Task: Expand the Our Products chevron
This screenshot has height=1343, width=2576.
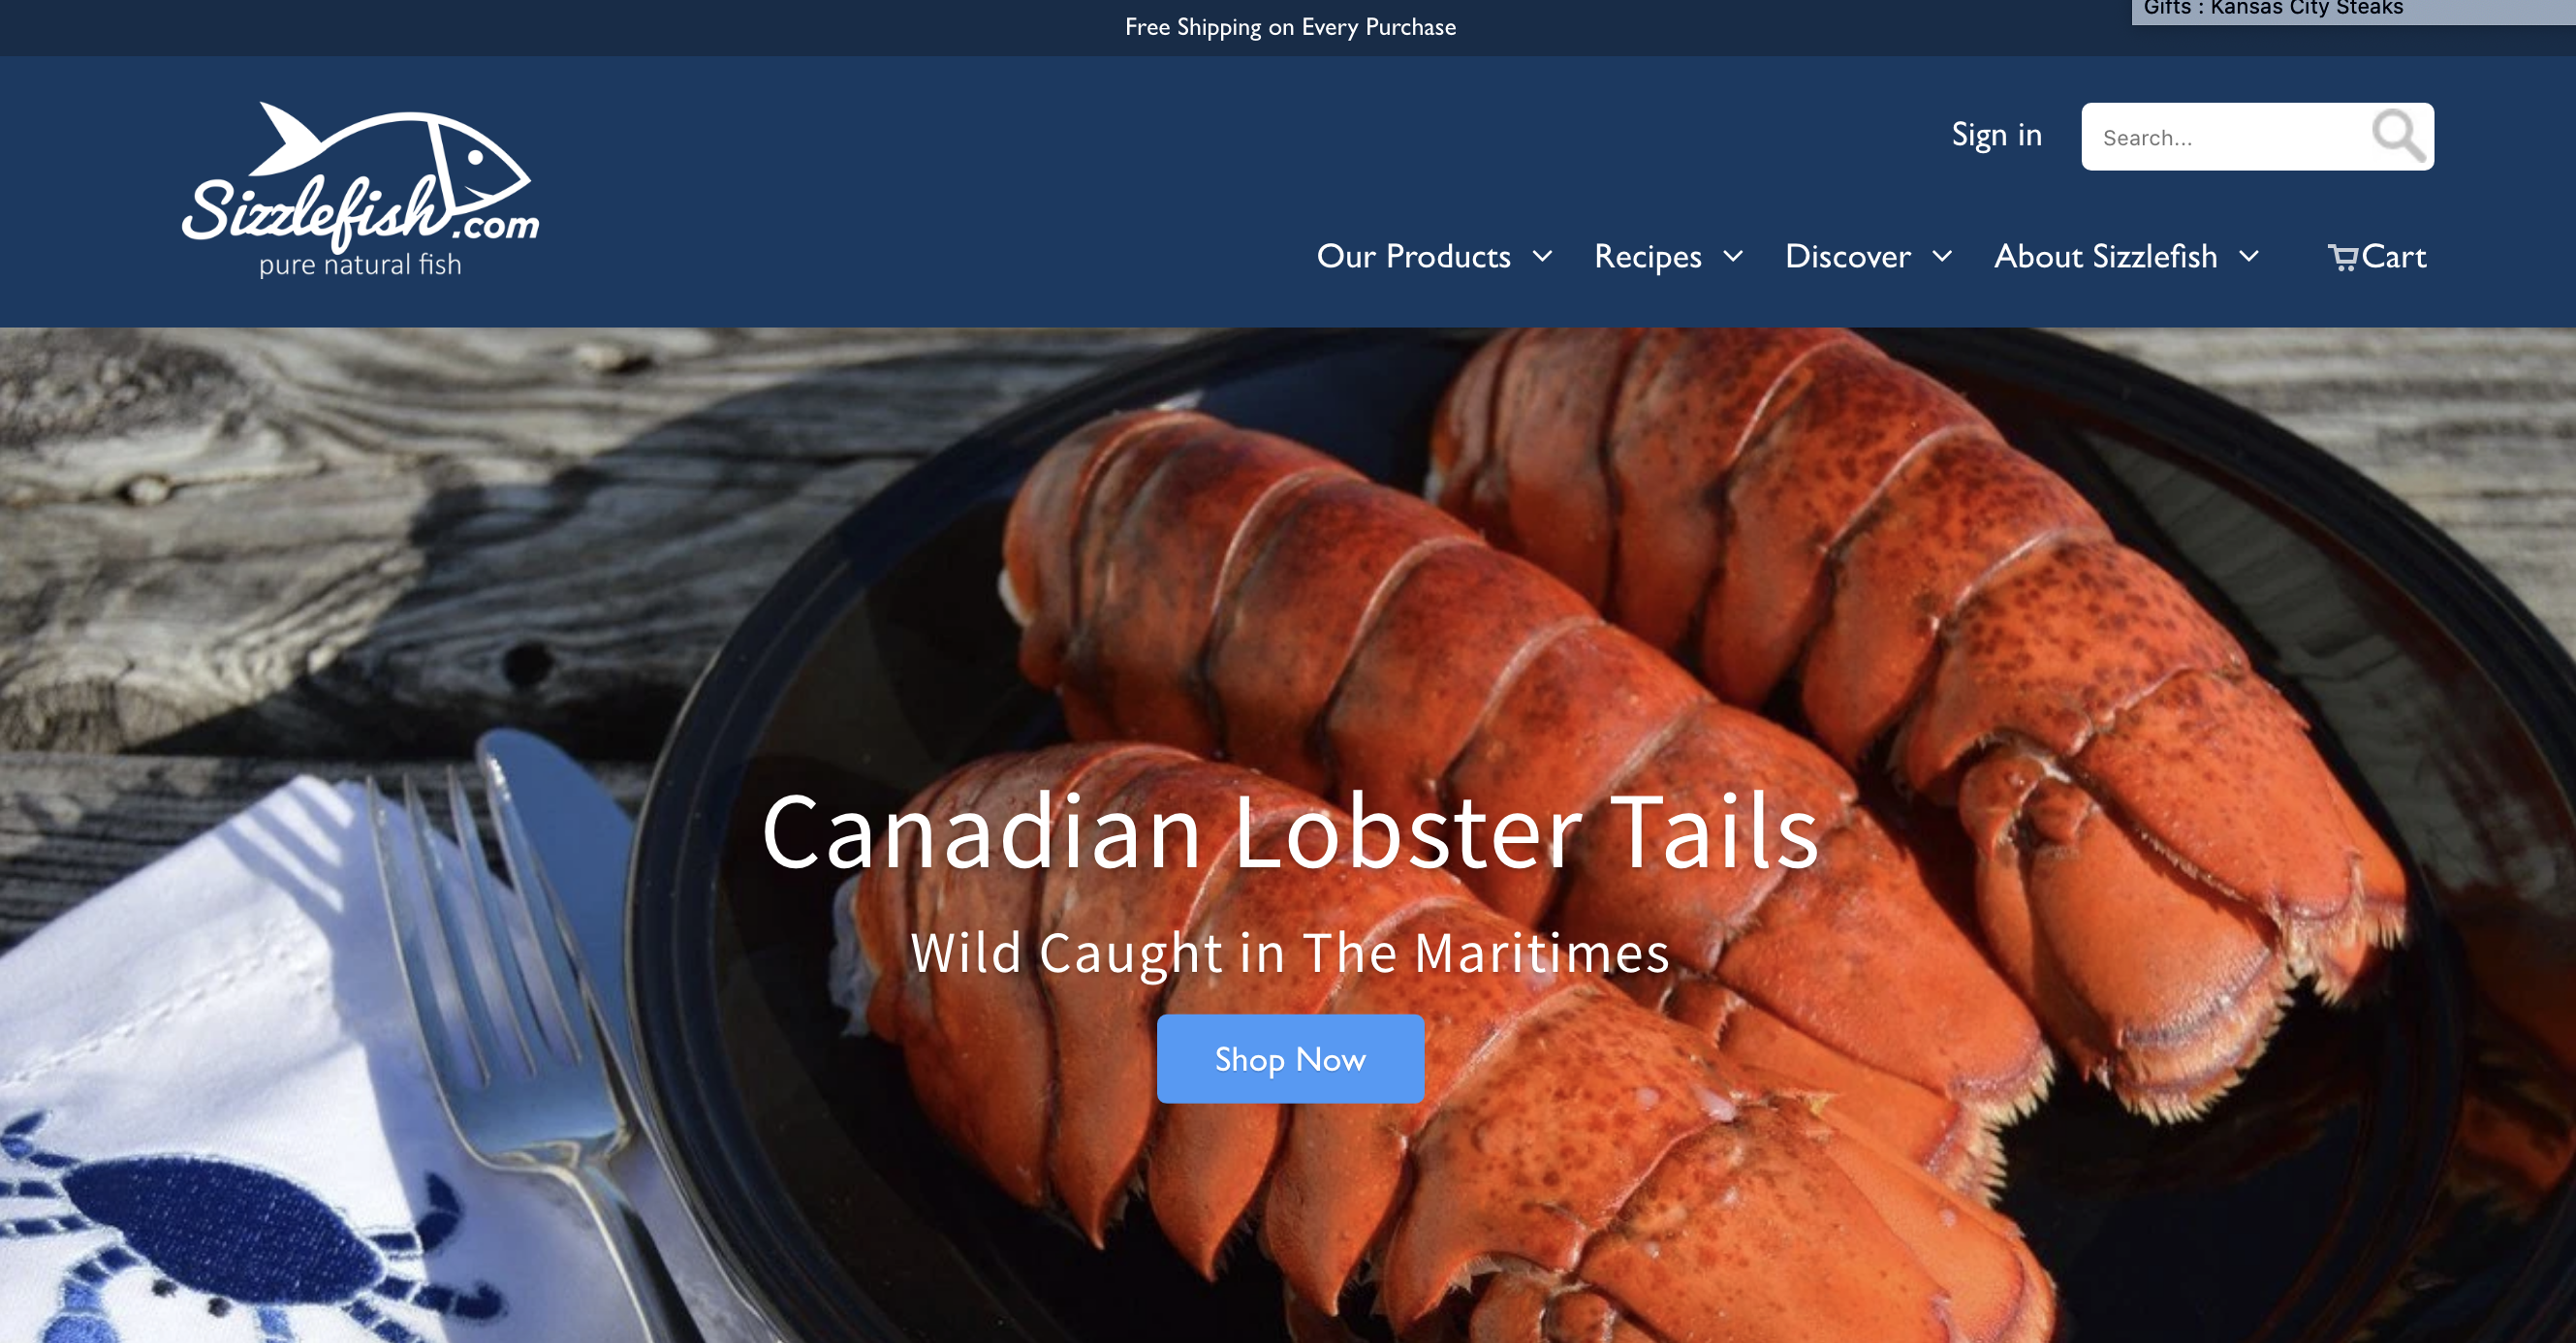Action: pyautogui.click(x=1543, y=257)
